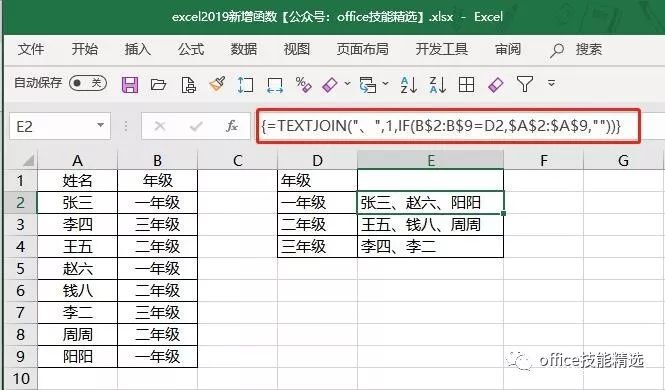Screen dimensions: 665x390
Task: Switch to the 数据 tab
Action: [x=244, y=49]
